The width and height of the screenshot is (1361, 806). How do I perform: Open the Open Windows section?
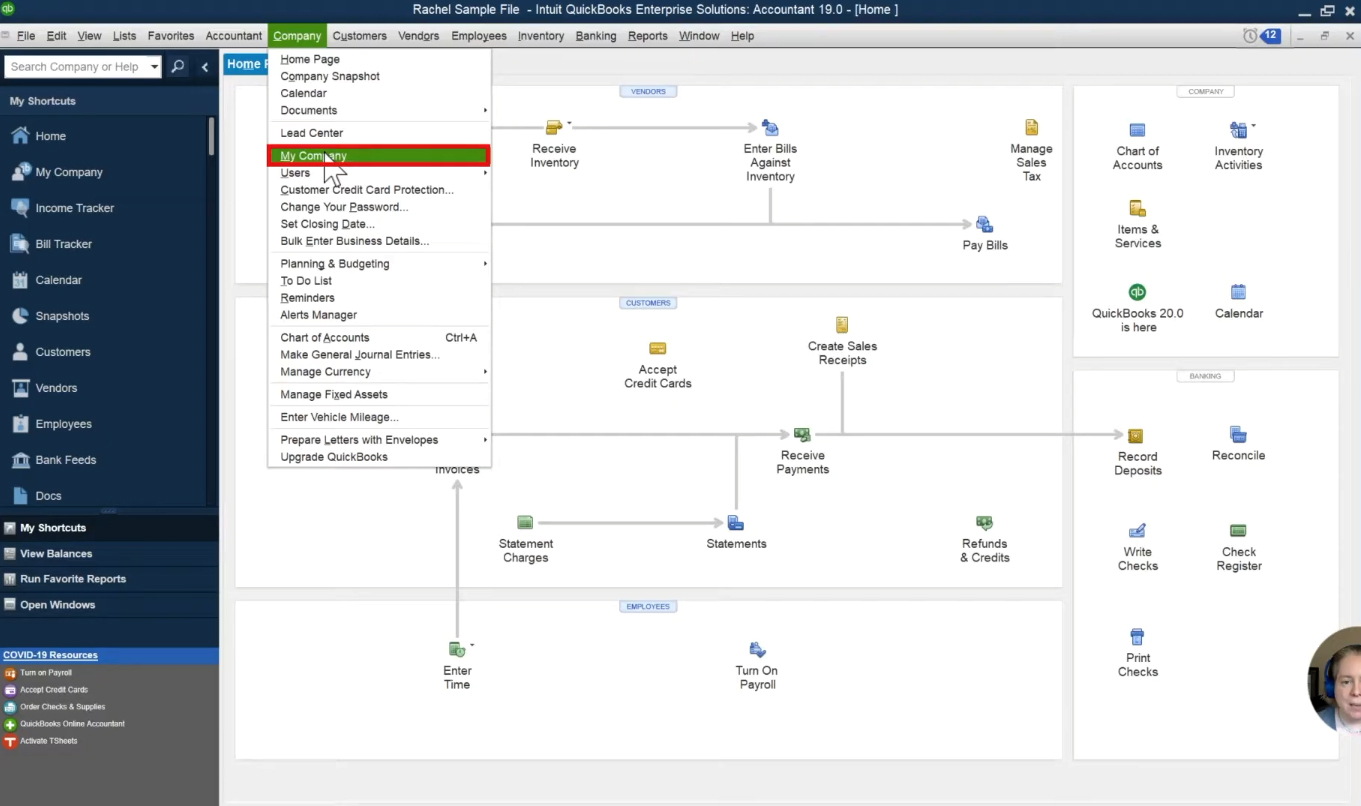[109, 605]
